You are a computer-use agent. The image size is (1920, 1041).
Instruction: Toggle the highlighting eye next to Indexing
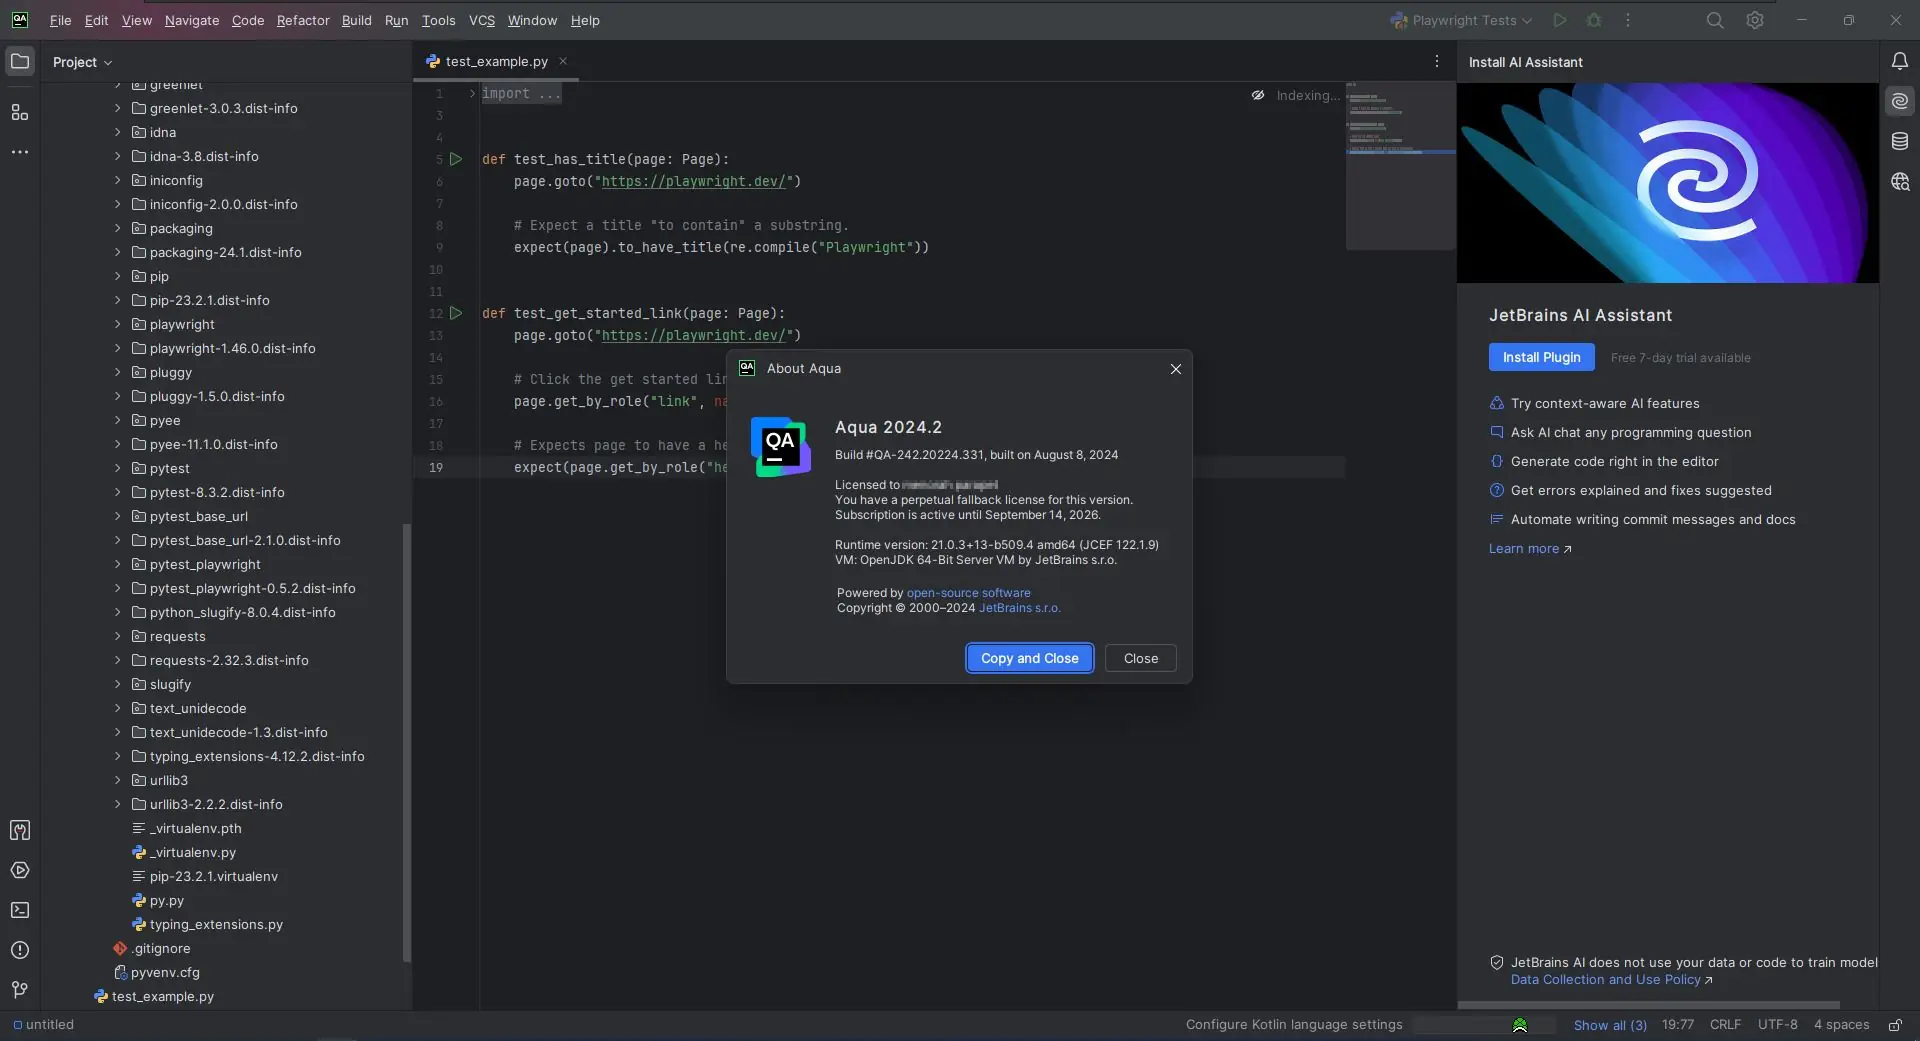(1258, 95)
